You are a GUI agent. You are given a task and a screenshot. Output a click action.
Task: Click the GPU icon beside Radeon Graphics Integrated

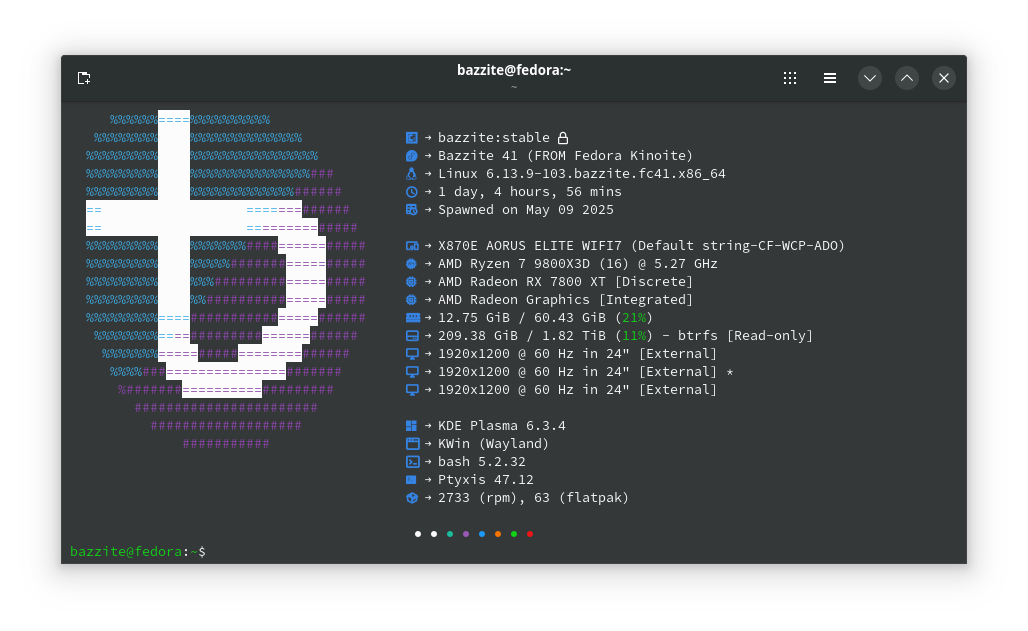(412, 300)
